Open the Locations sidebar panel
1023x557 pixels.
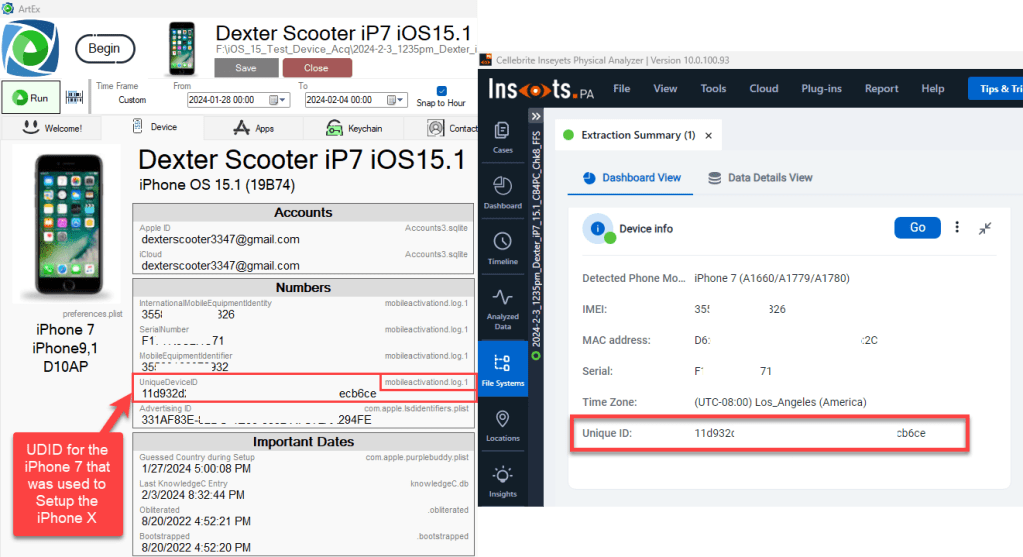502,425
